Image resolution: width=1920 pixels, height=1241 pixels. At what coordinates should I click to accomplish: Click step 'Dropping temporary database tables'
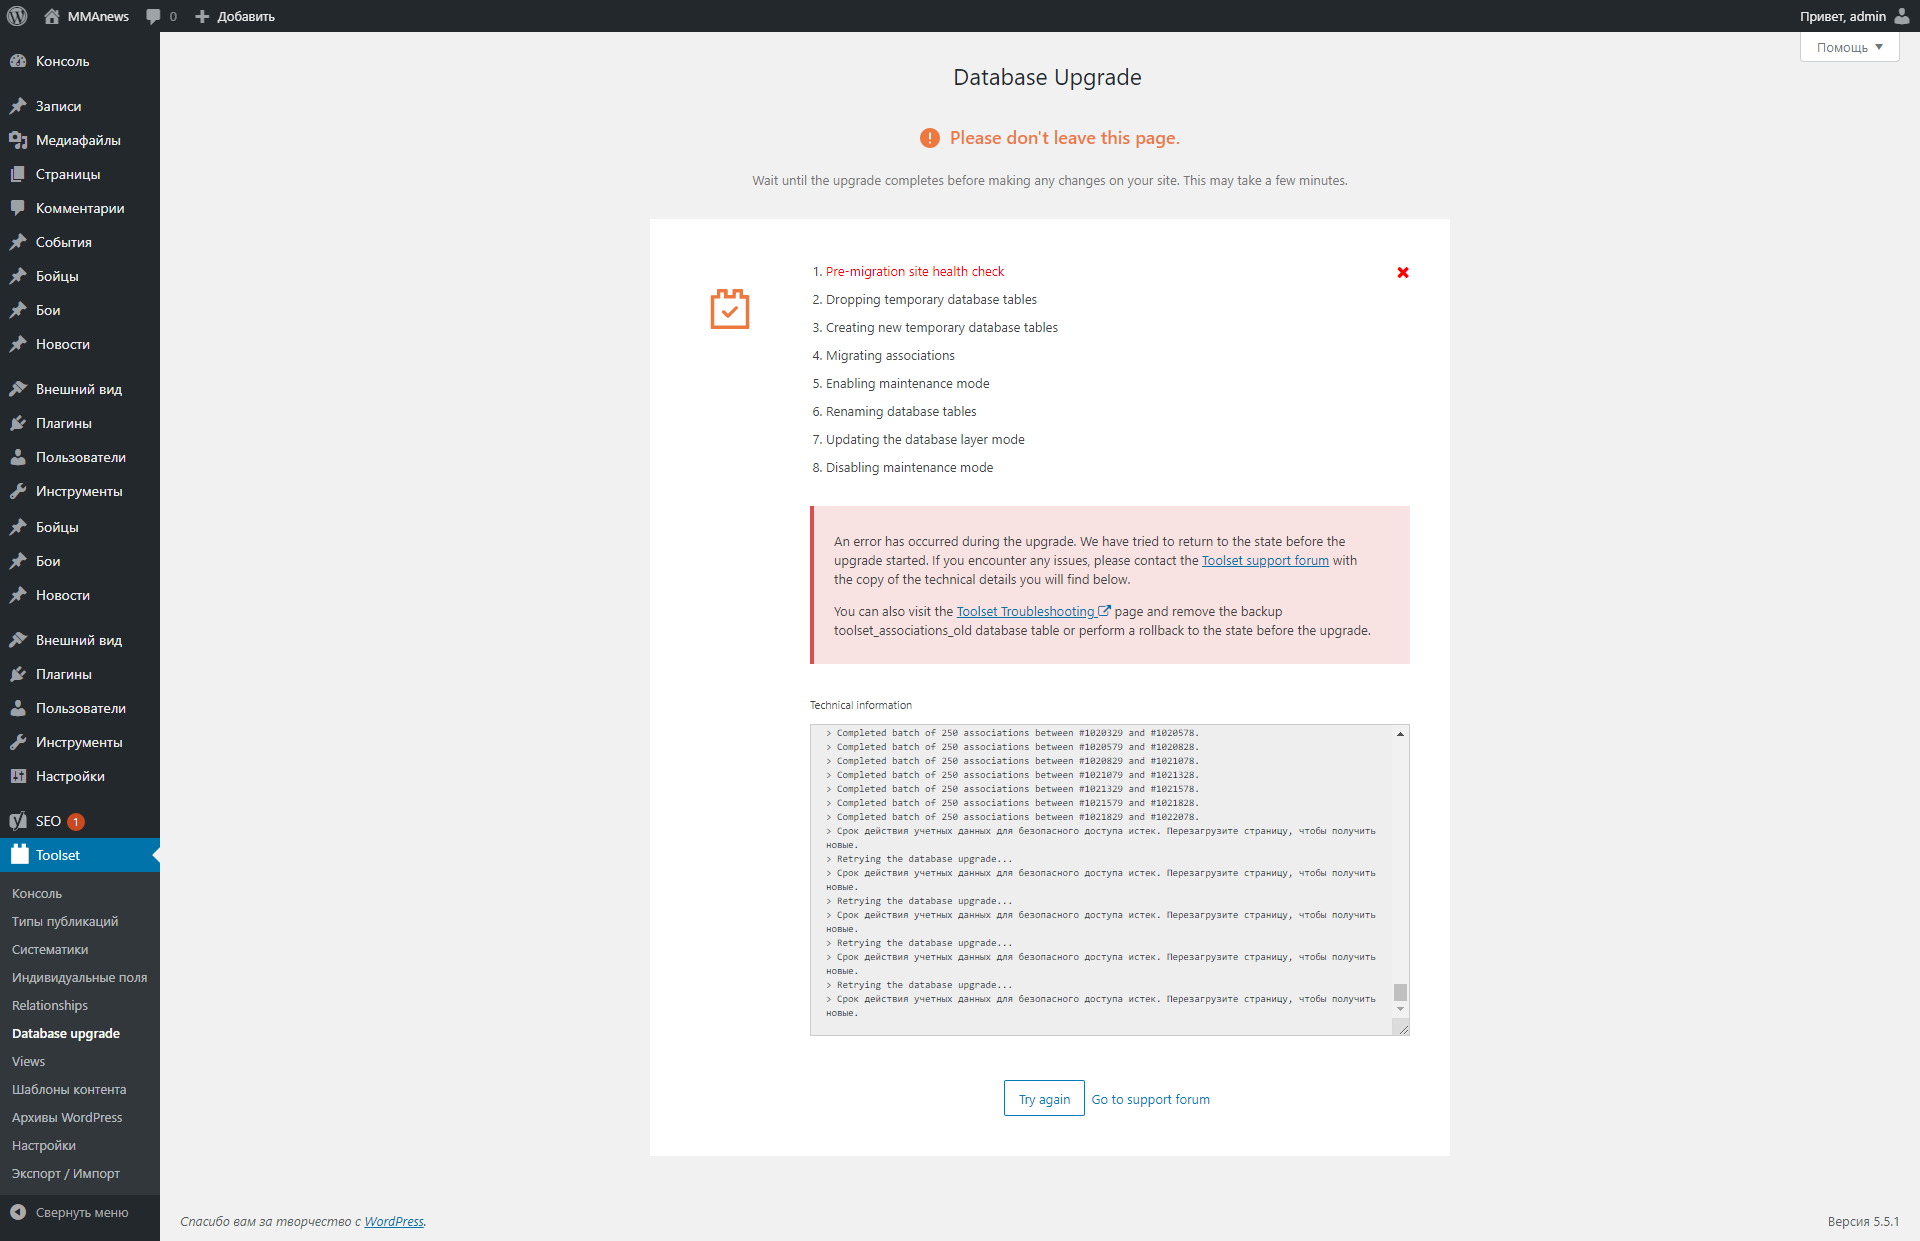click(931, 299)
